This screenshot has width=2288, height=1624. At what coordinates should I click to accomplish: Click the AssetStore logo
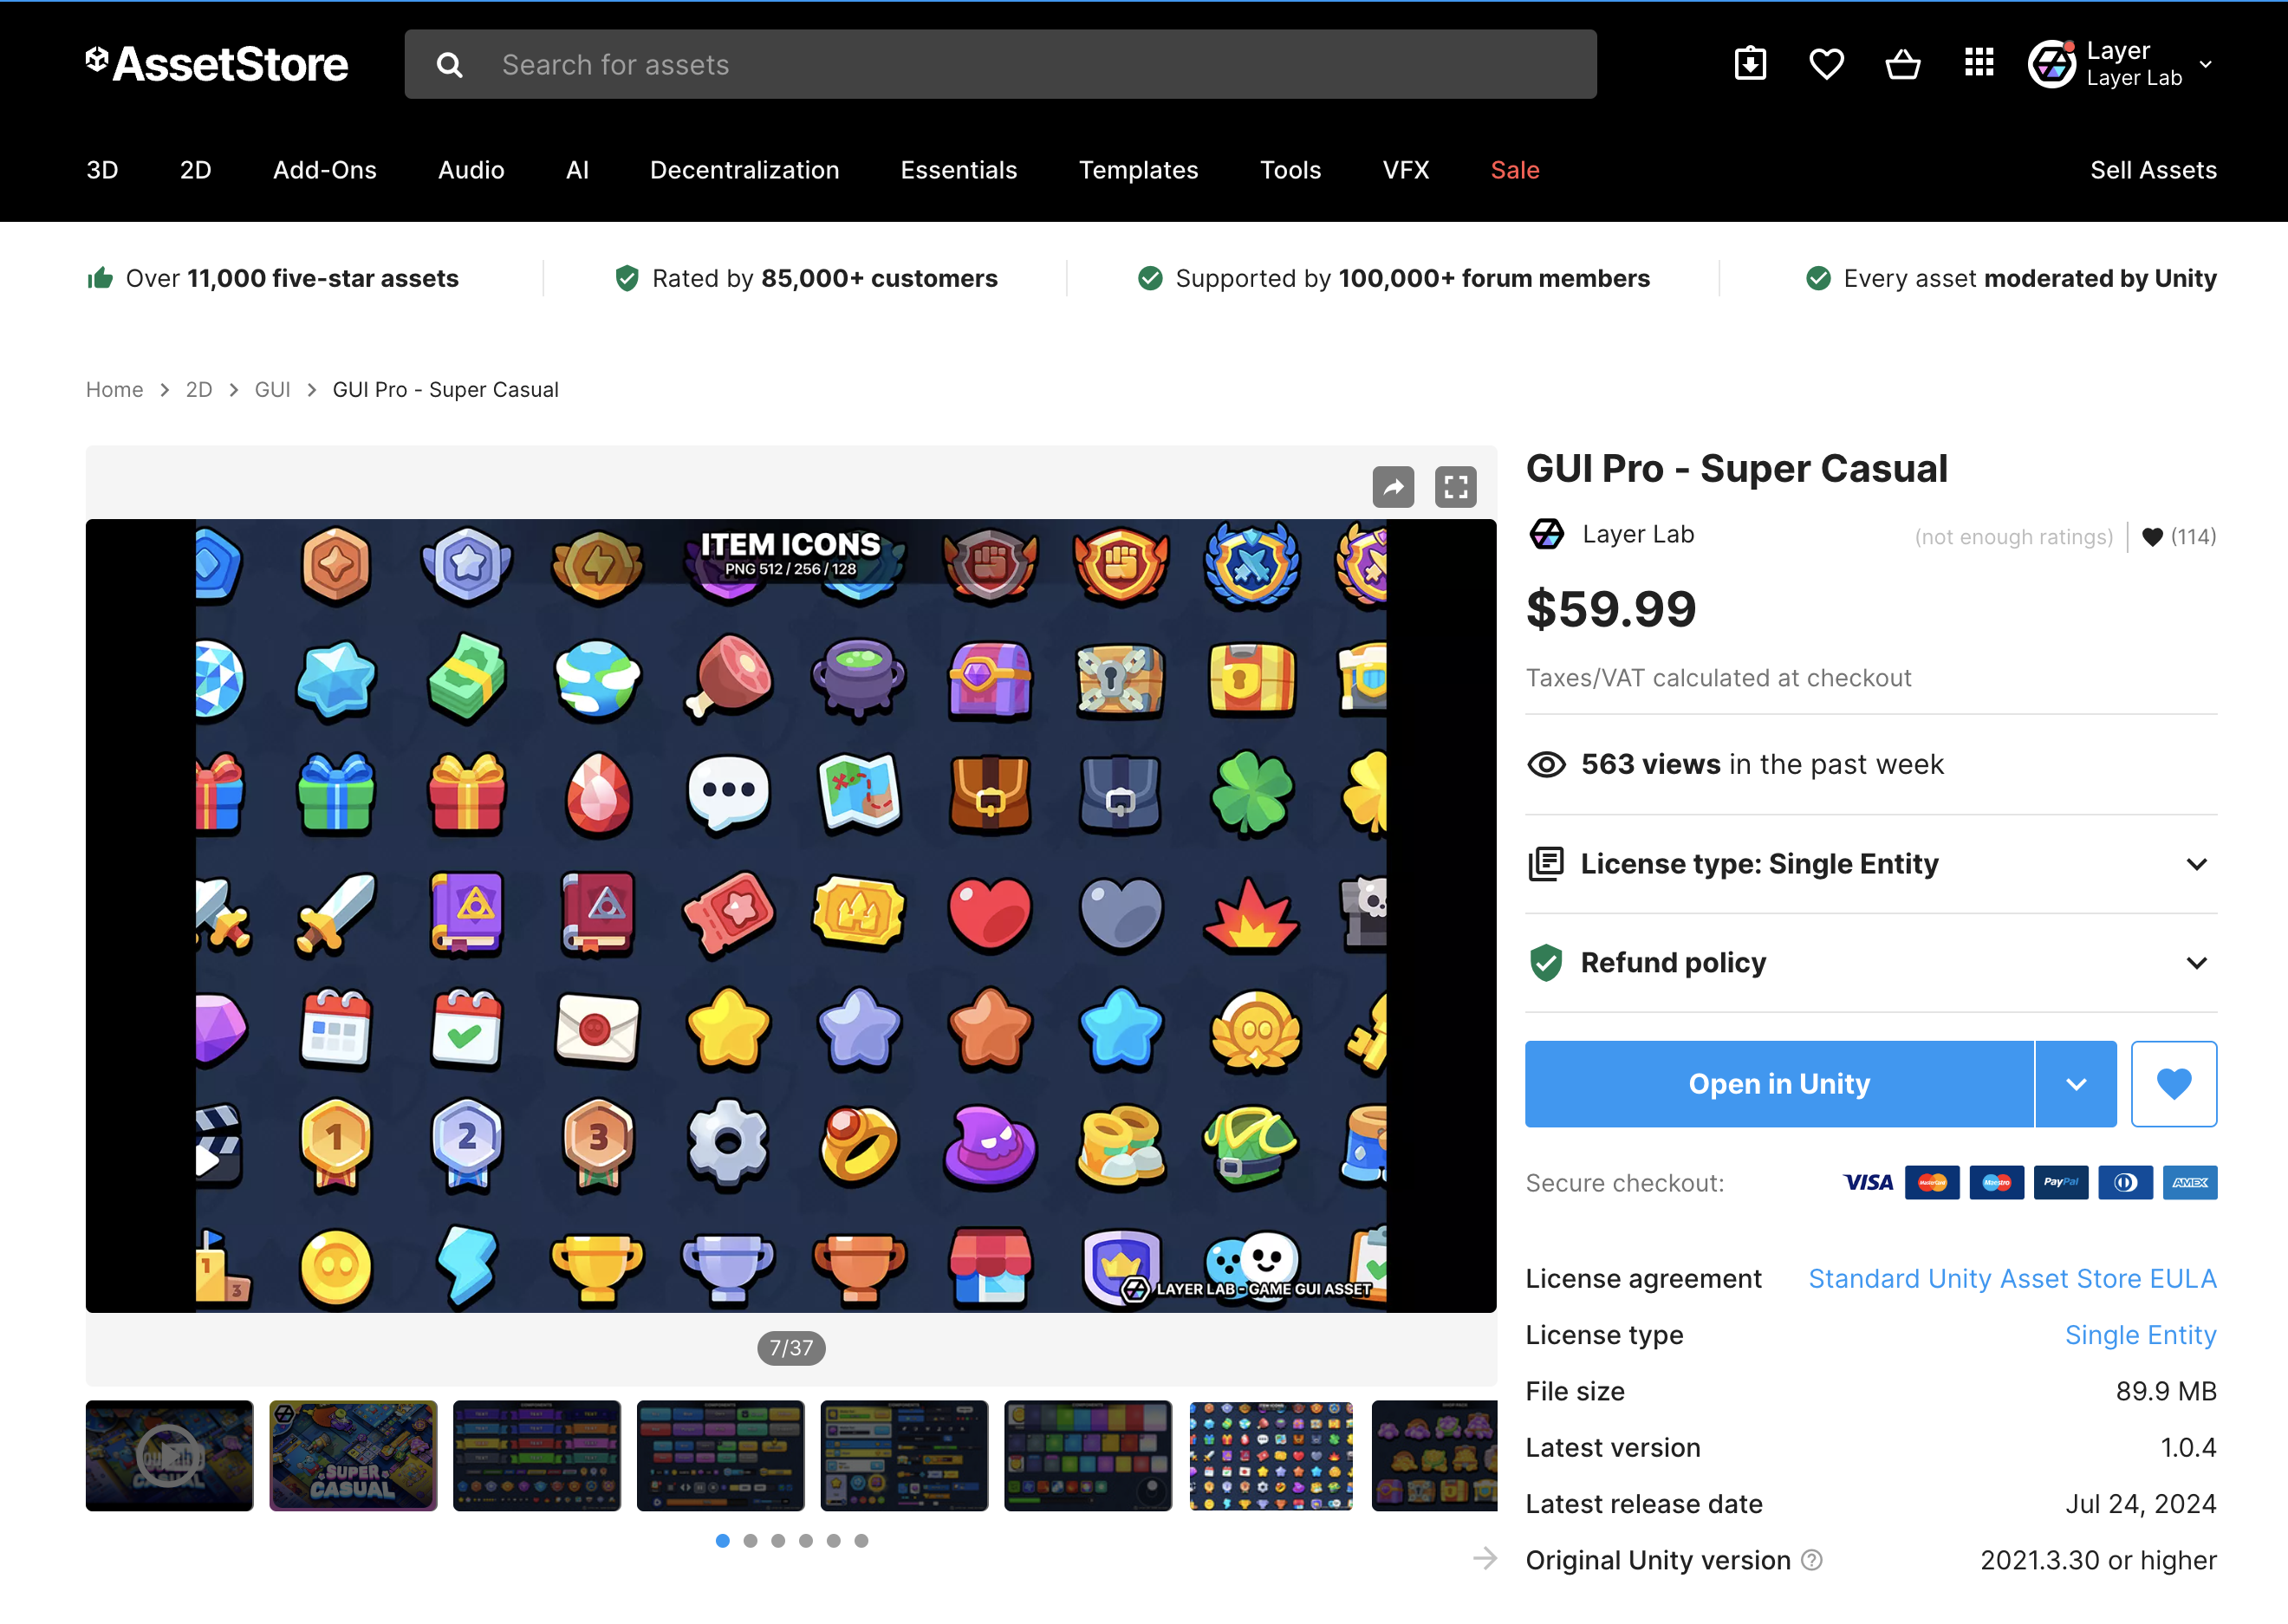[x=217, y=64]
